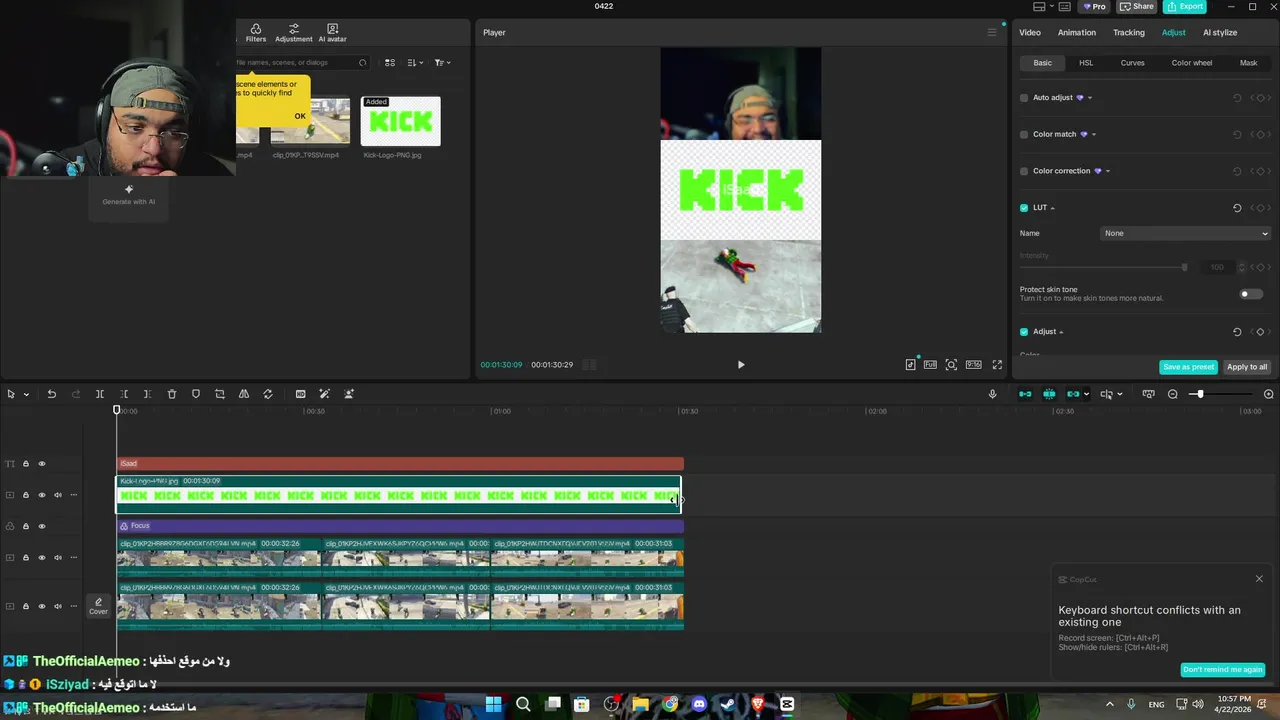Click the fullscreen icon in the Player
Image resolution: width=1280 pixels, height=720 pixels.
[x=997, y=365]
